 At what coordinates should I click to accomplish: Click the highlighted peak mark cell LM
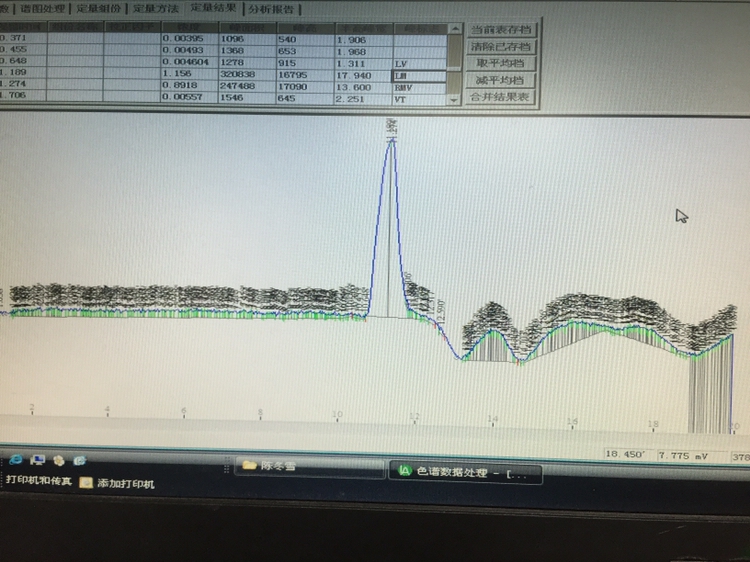[419, 76]
